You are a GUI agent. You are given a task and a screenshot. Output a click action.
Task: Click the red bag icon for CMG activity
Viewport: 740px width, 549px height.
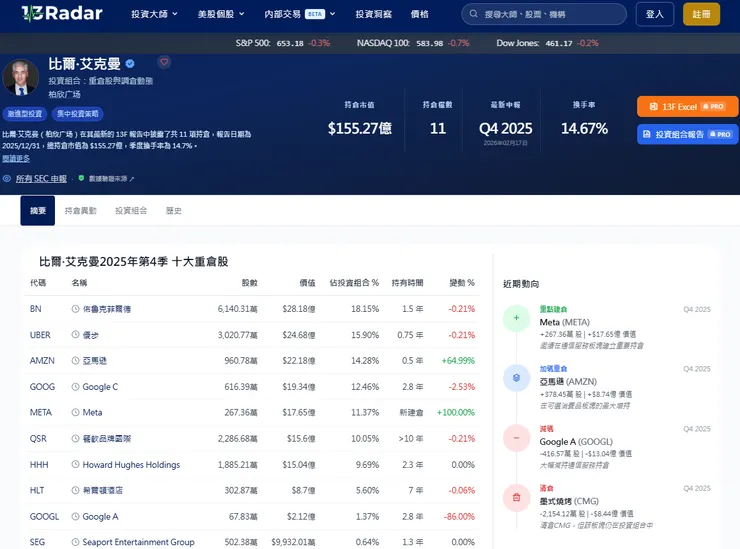click(x=516, y=497)
